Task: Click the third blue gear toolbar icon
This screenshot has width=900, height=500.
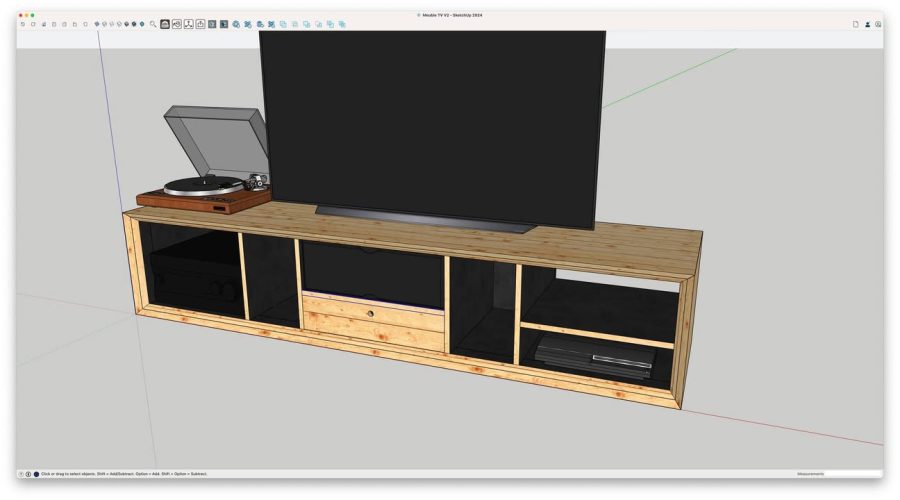Action: tap(259, 24)
